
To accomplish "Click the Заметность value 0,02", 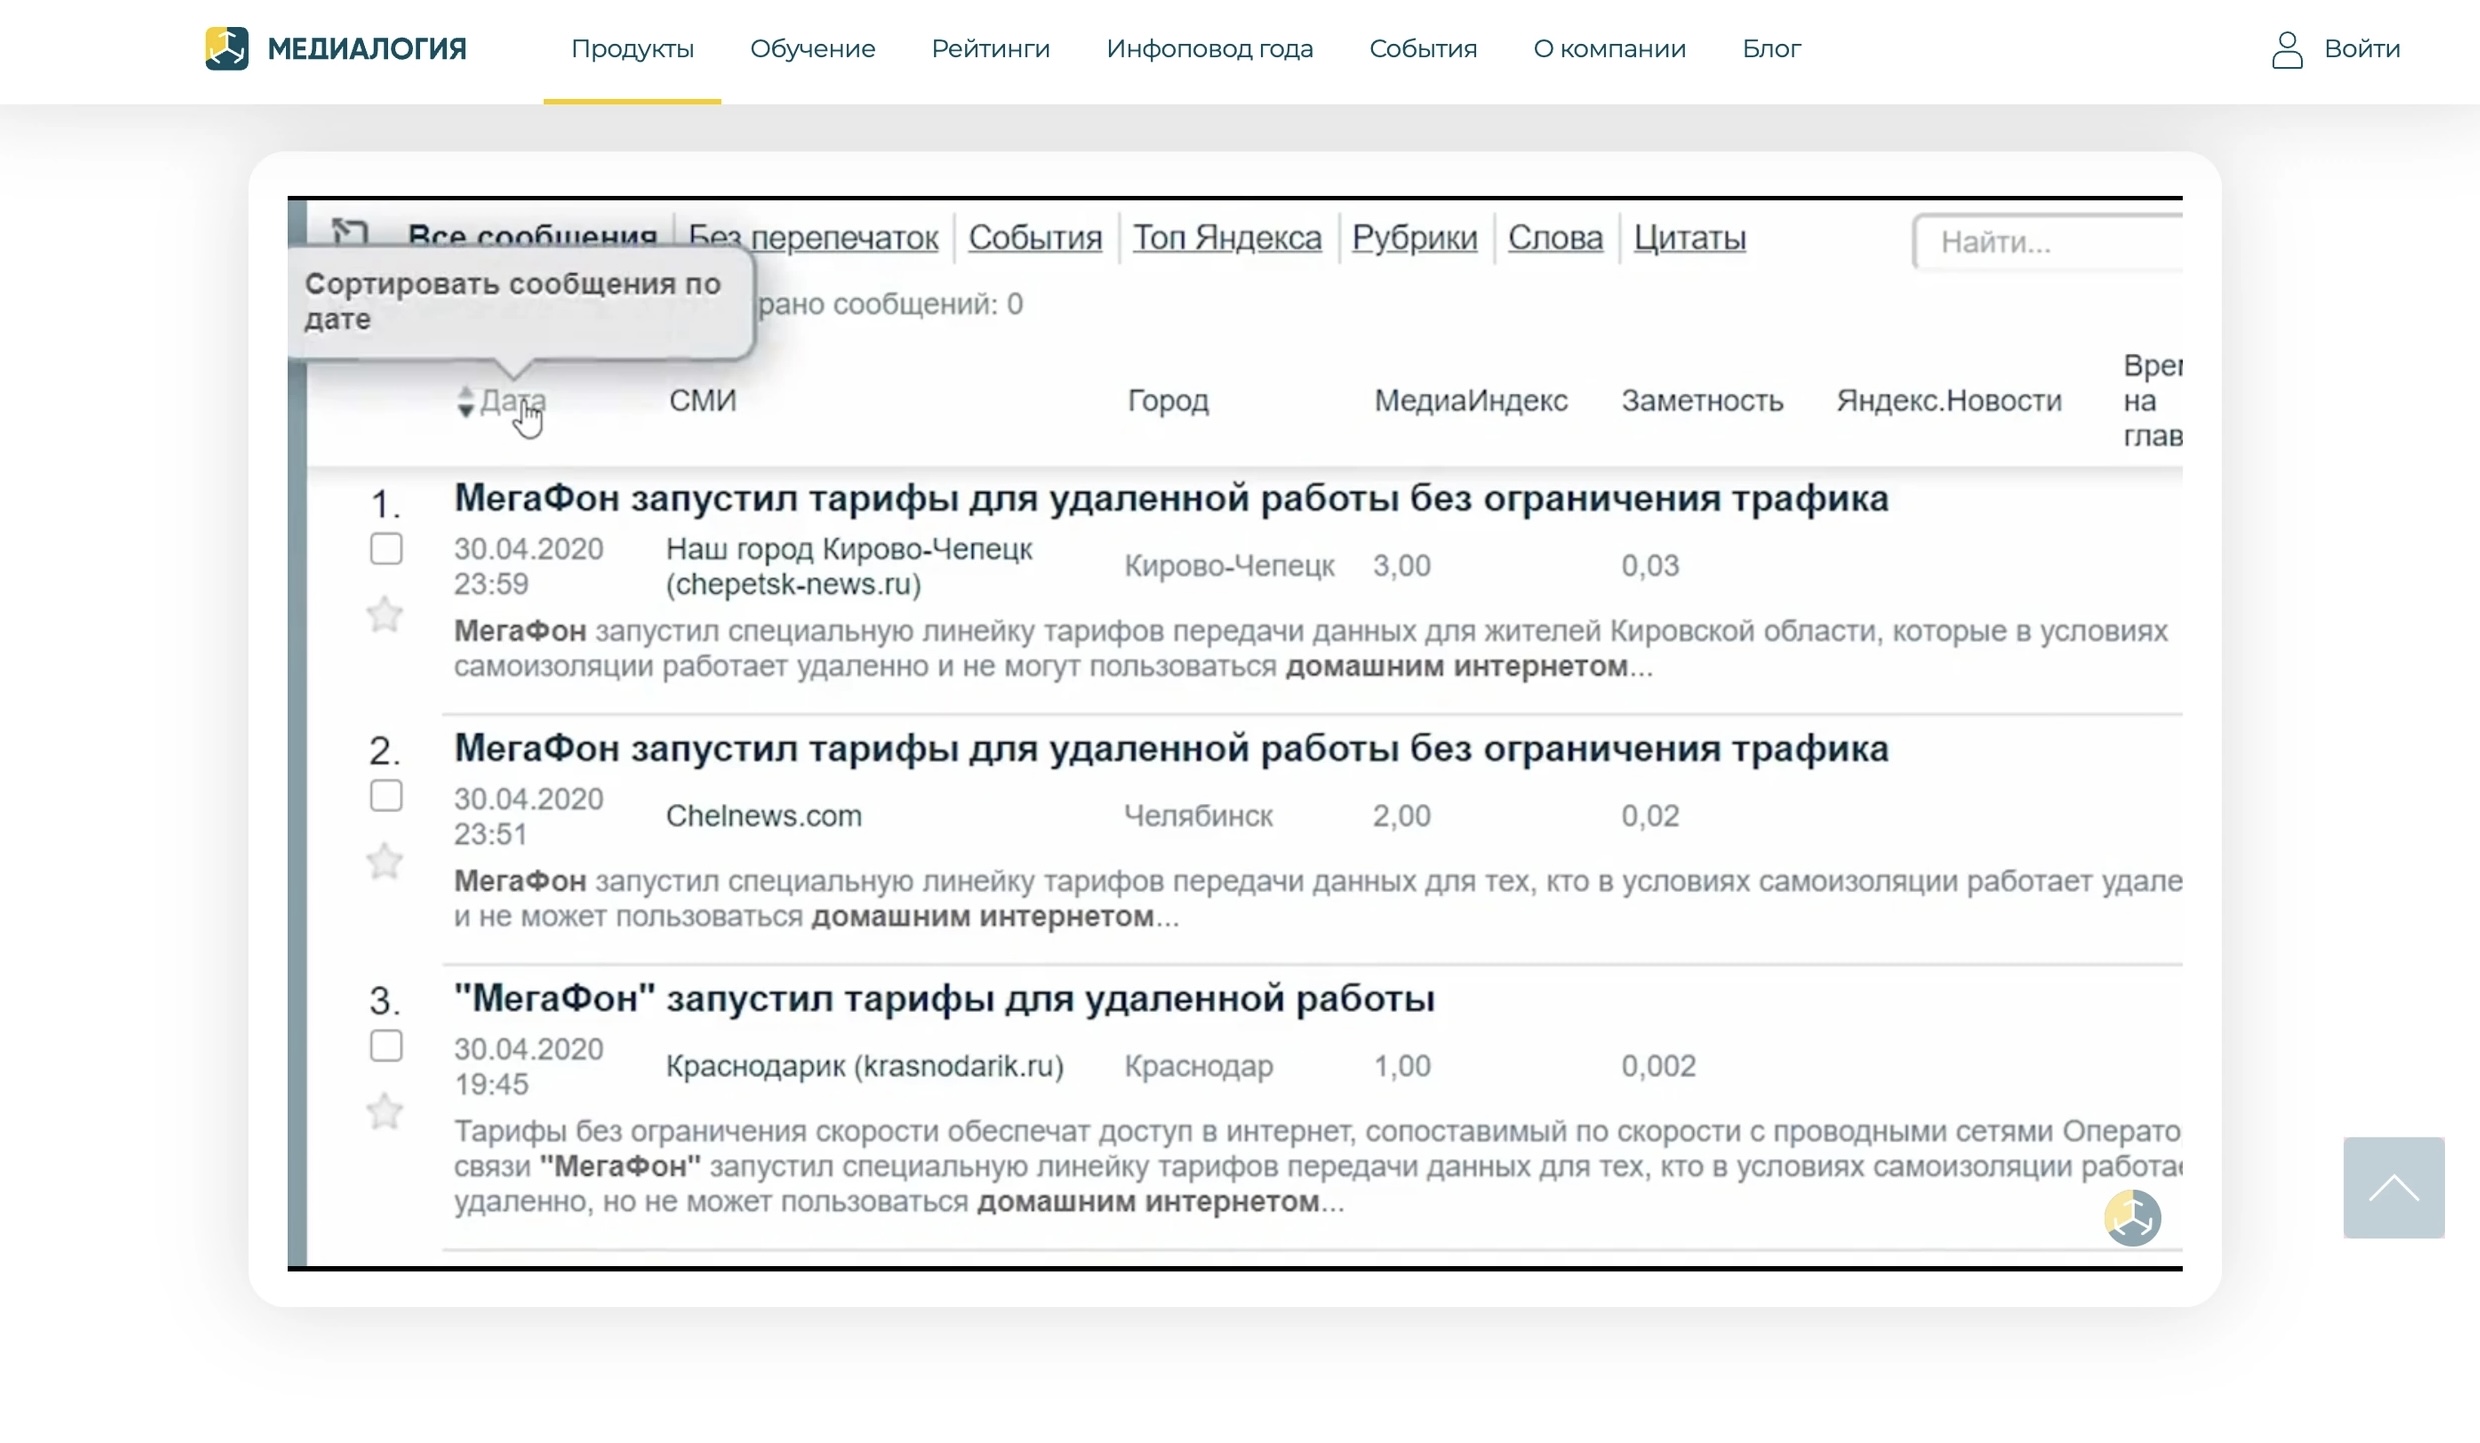I will (x=1650, y=816).
